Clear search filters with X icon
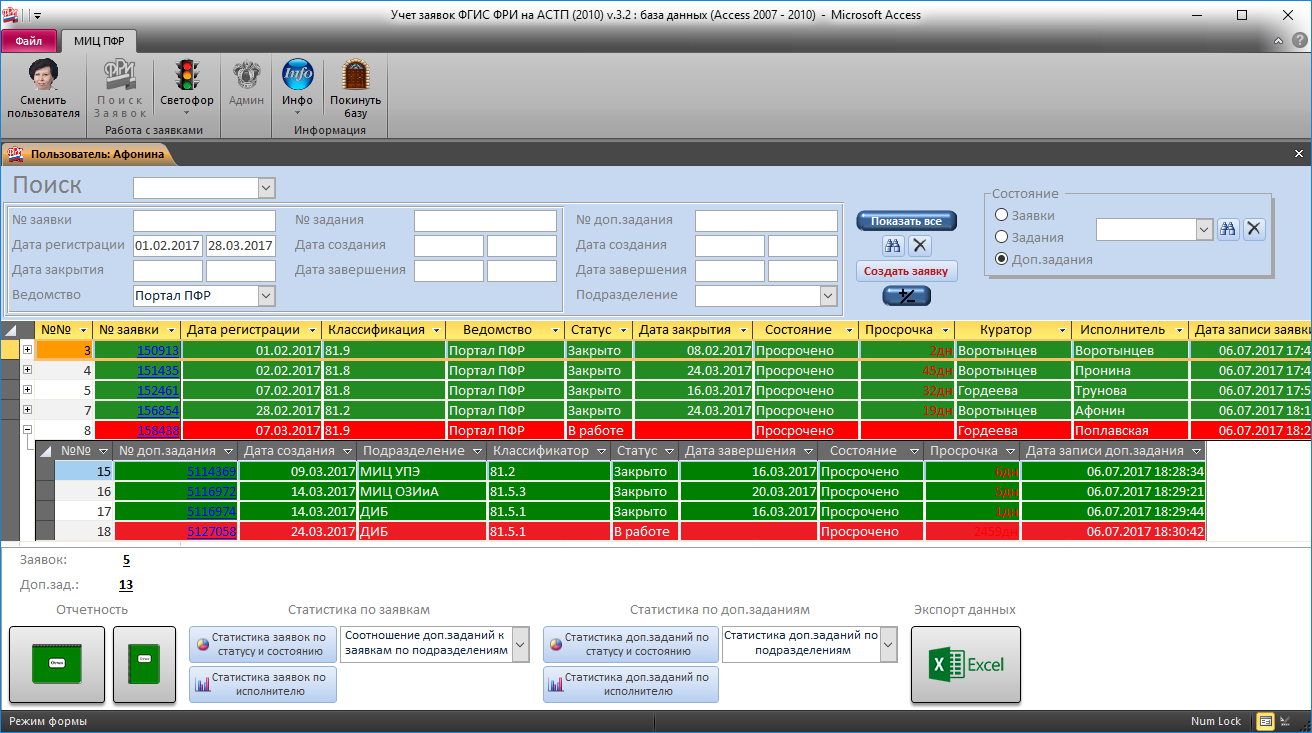The height and width of the screenshot is (733, 1312). 920,246
